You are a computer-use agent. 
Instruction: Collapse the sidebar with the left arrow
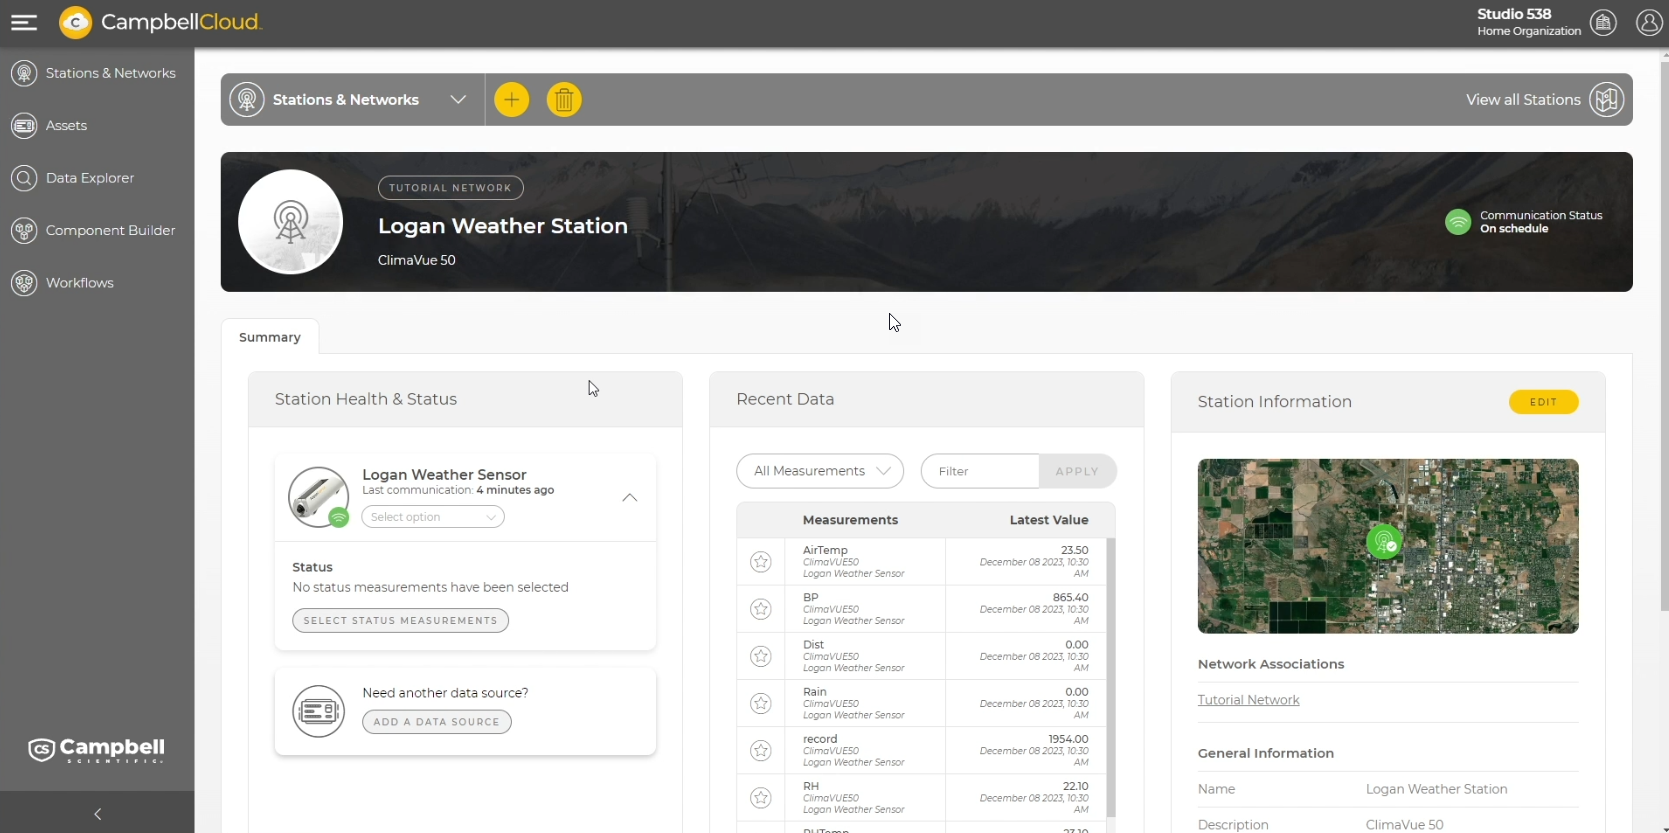97,814
